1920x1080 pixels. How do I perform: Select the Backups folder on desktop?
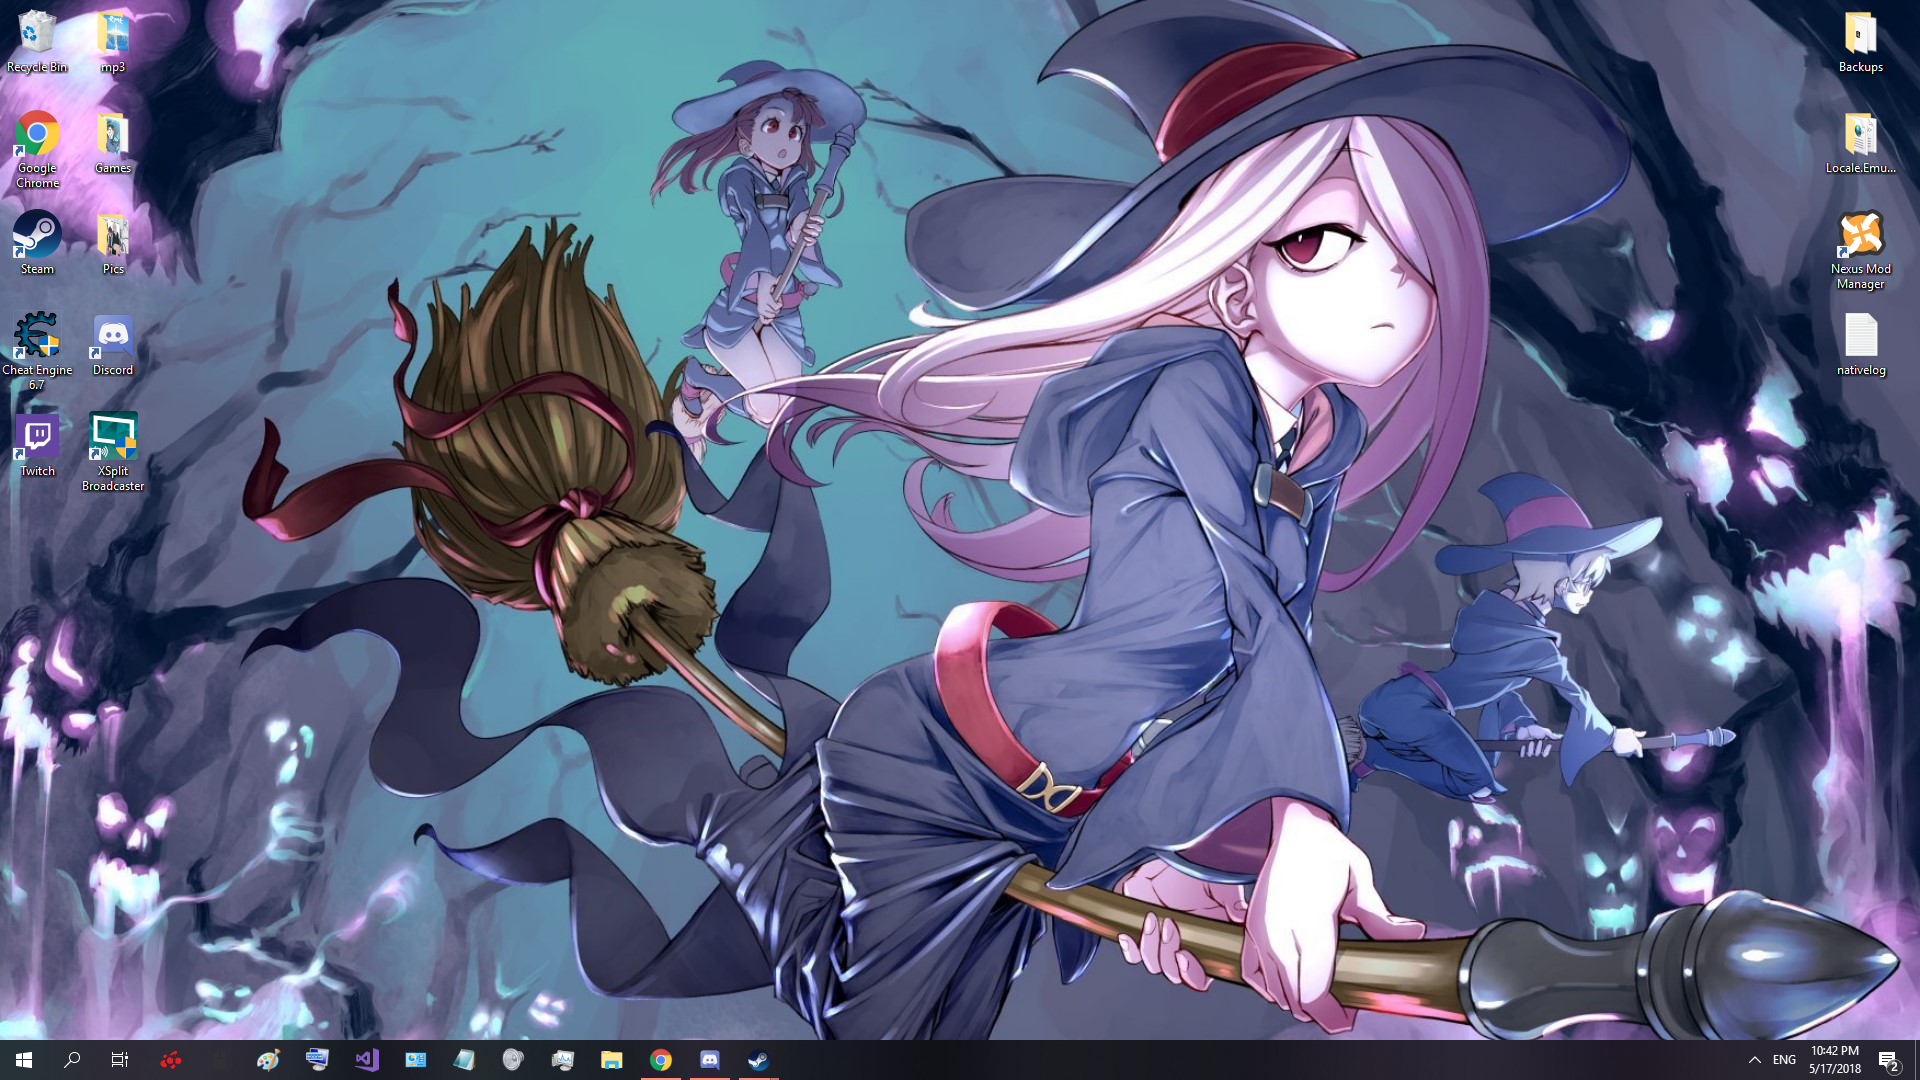pos(1861,42)
